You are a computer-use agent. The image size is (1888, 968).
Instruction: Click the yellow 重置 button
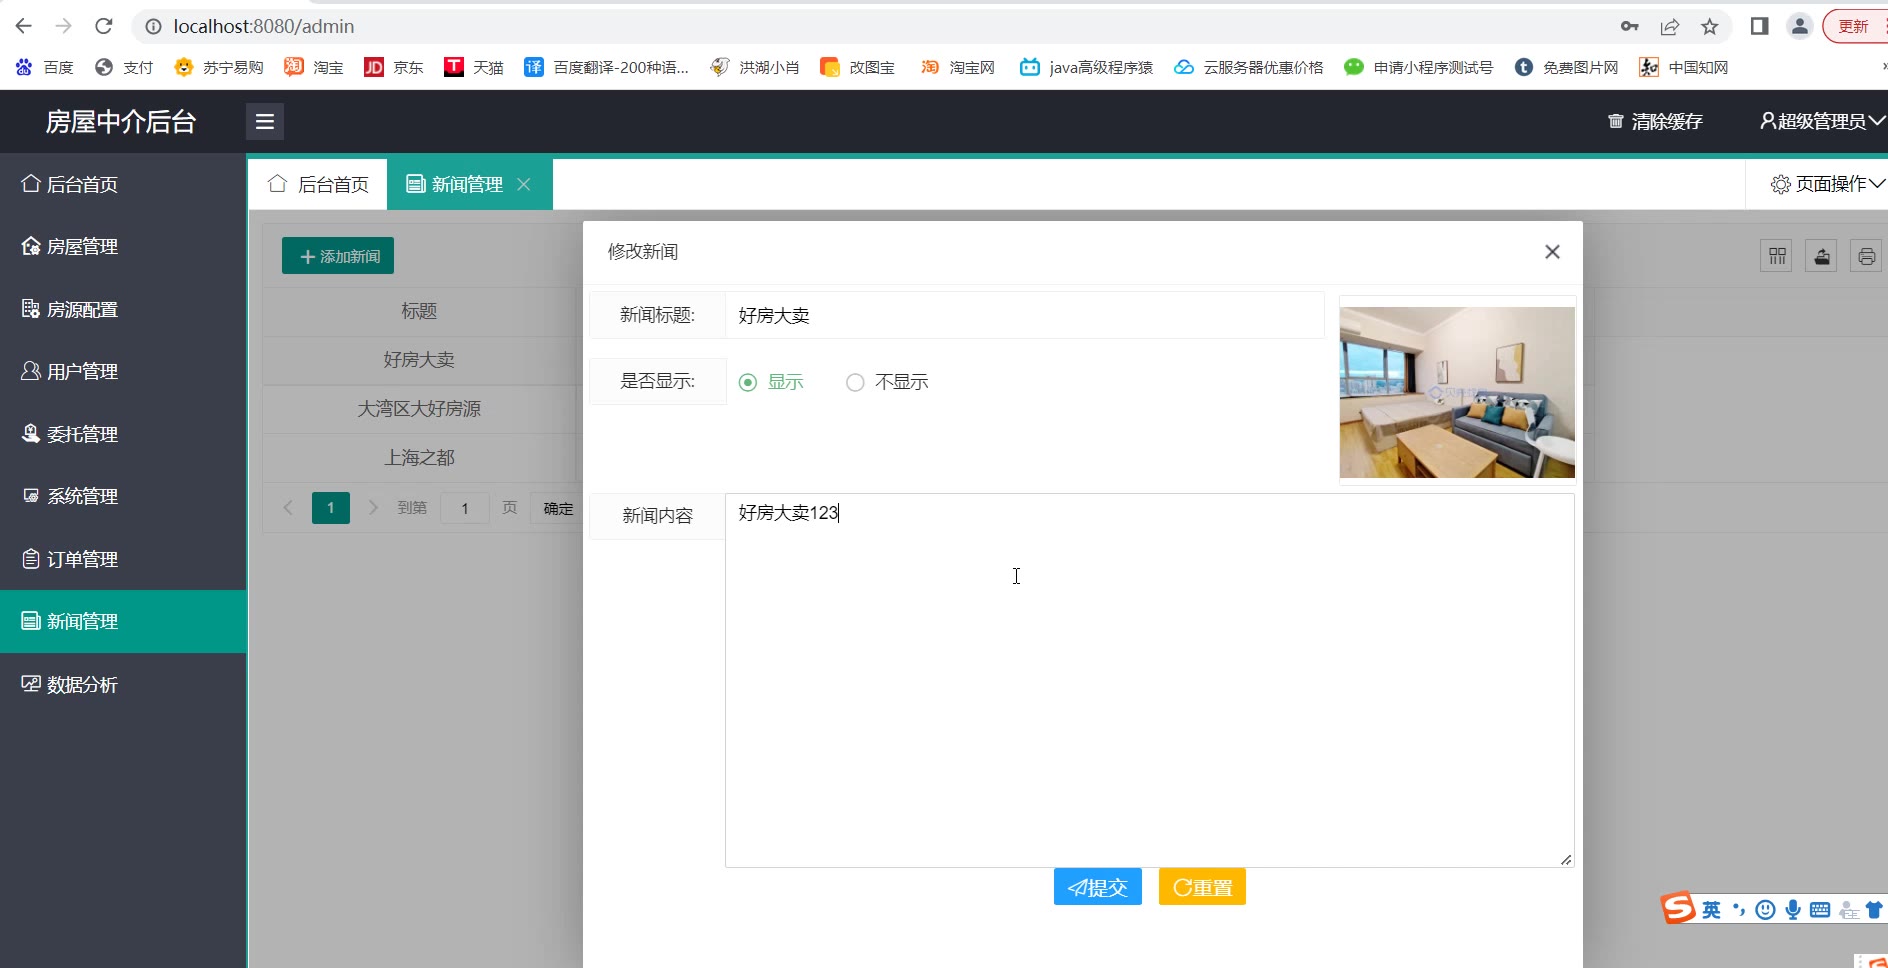tap(1202, 887)
